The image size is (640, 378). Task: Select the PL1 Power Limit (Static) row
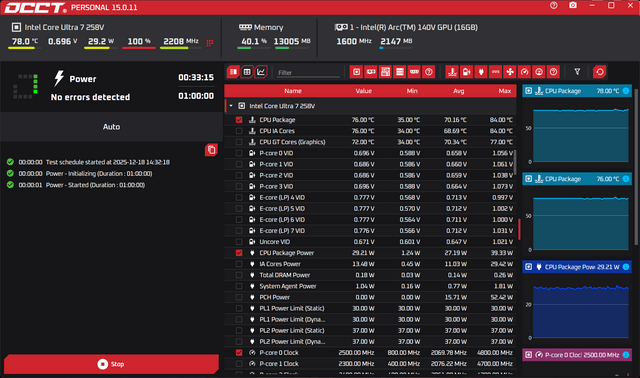point(370,308)
